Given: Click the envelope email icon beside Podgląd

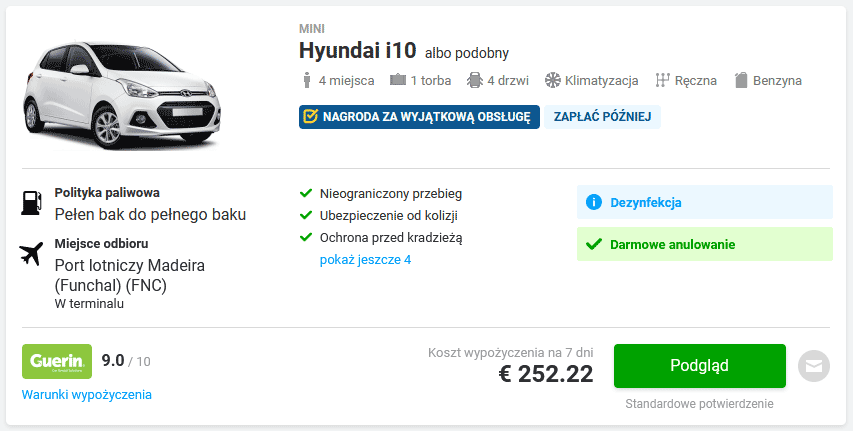Looking at the screenshot, I should pos(814,366).
